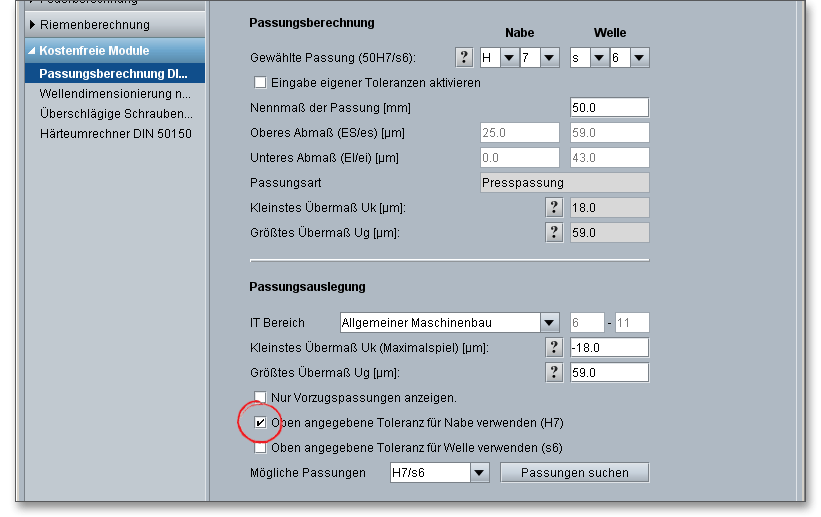Select Wellendimensionierung module in sidebar

click(115, 93)
